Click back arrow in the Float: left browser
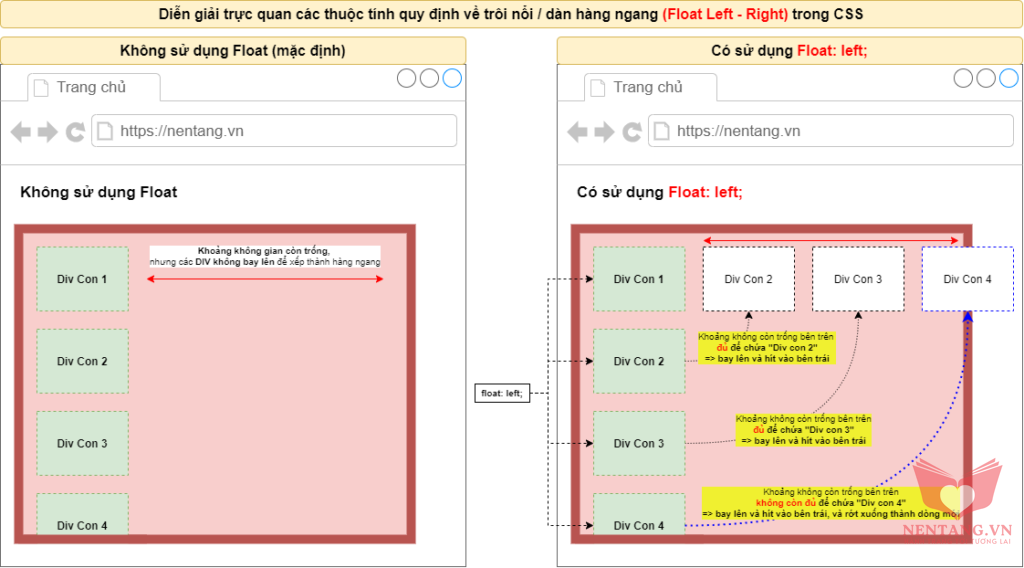 coord(577,132)
